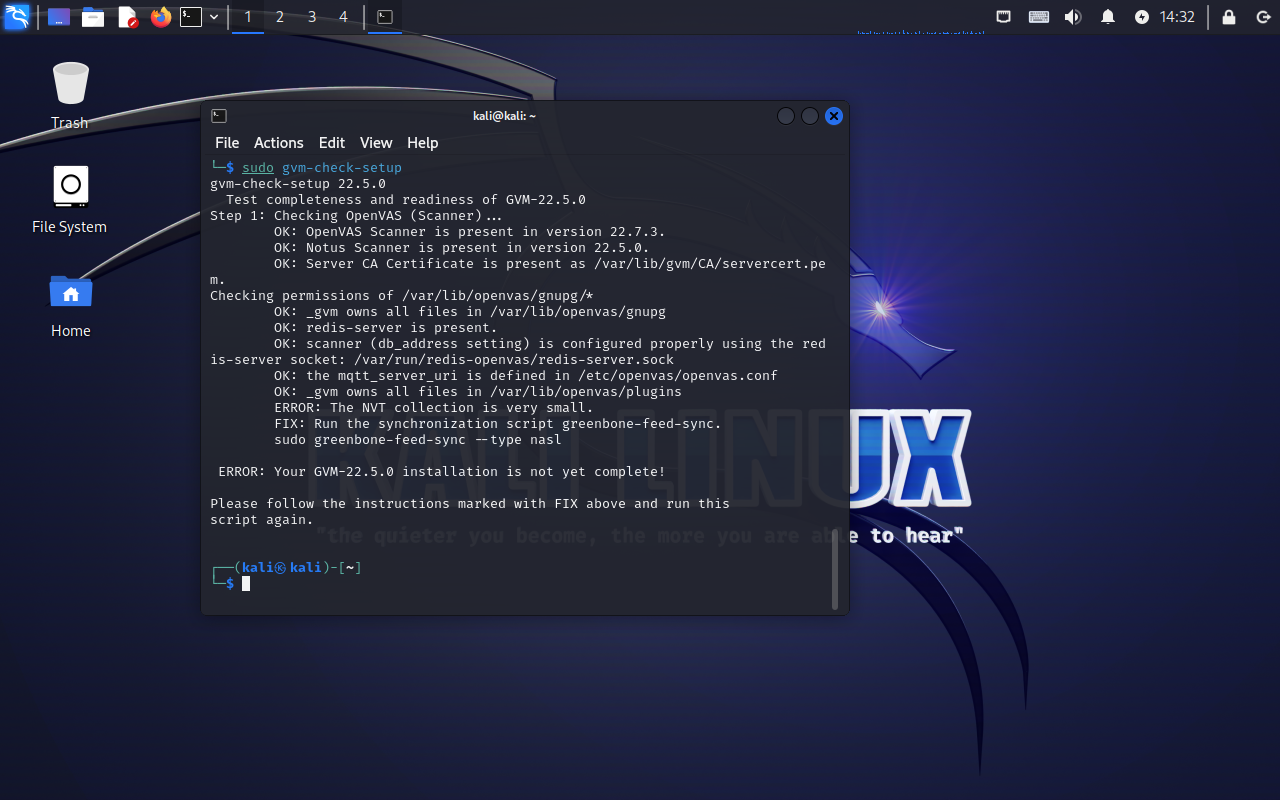1280x800 pixels.
Task: Open the Help menu in the terminal
Action: [x=423, y=143]
